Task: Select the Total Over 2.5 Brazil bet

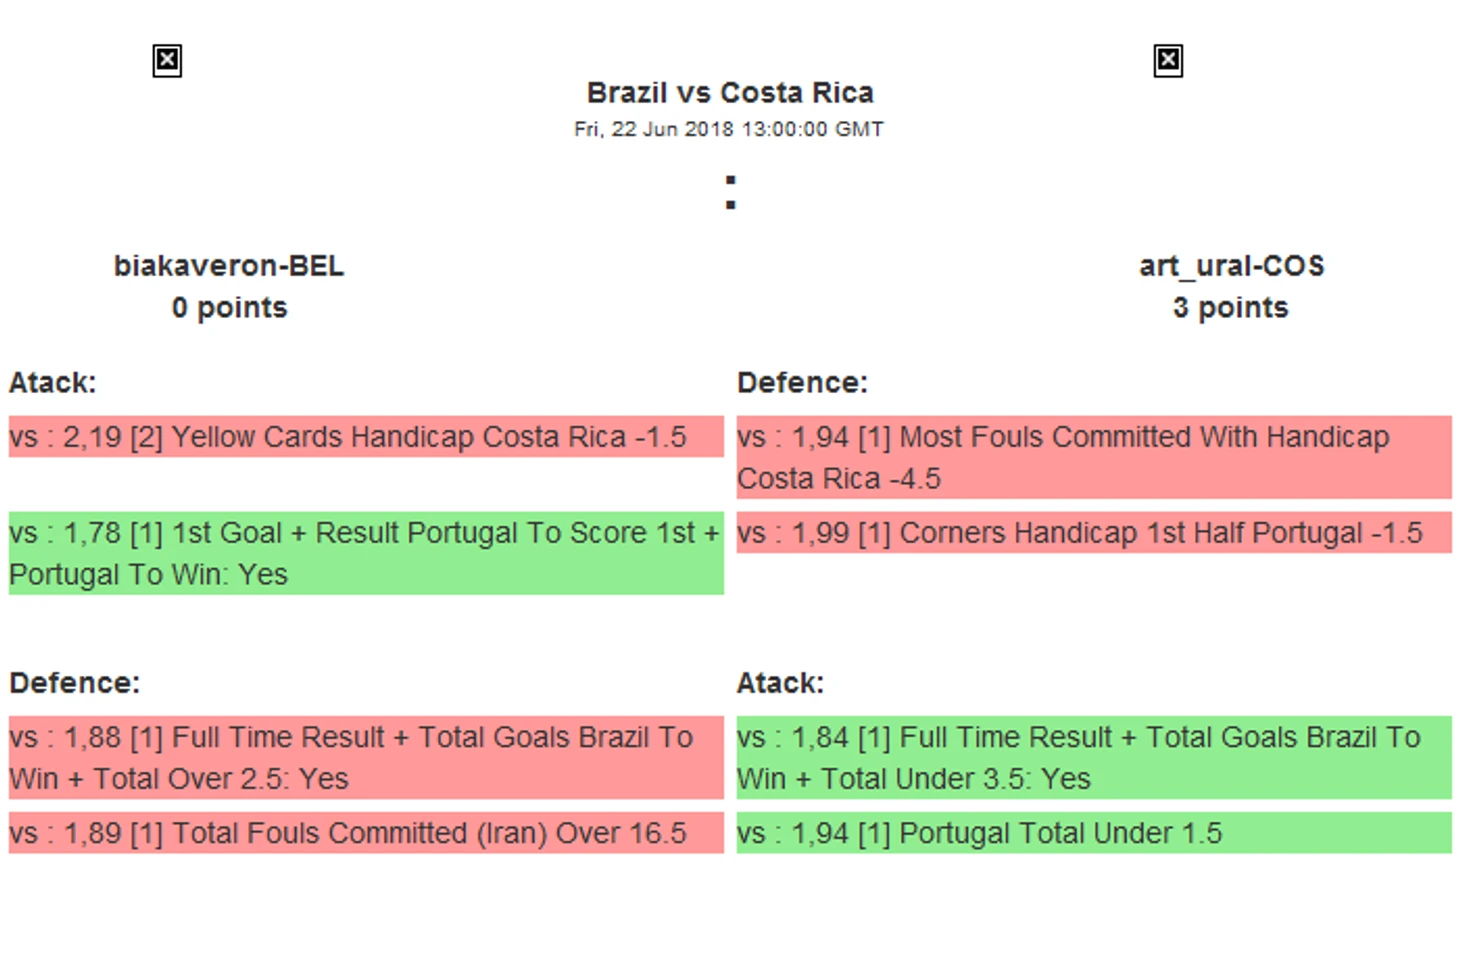Action: click(366, 757)
